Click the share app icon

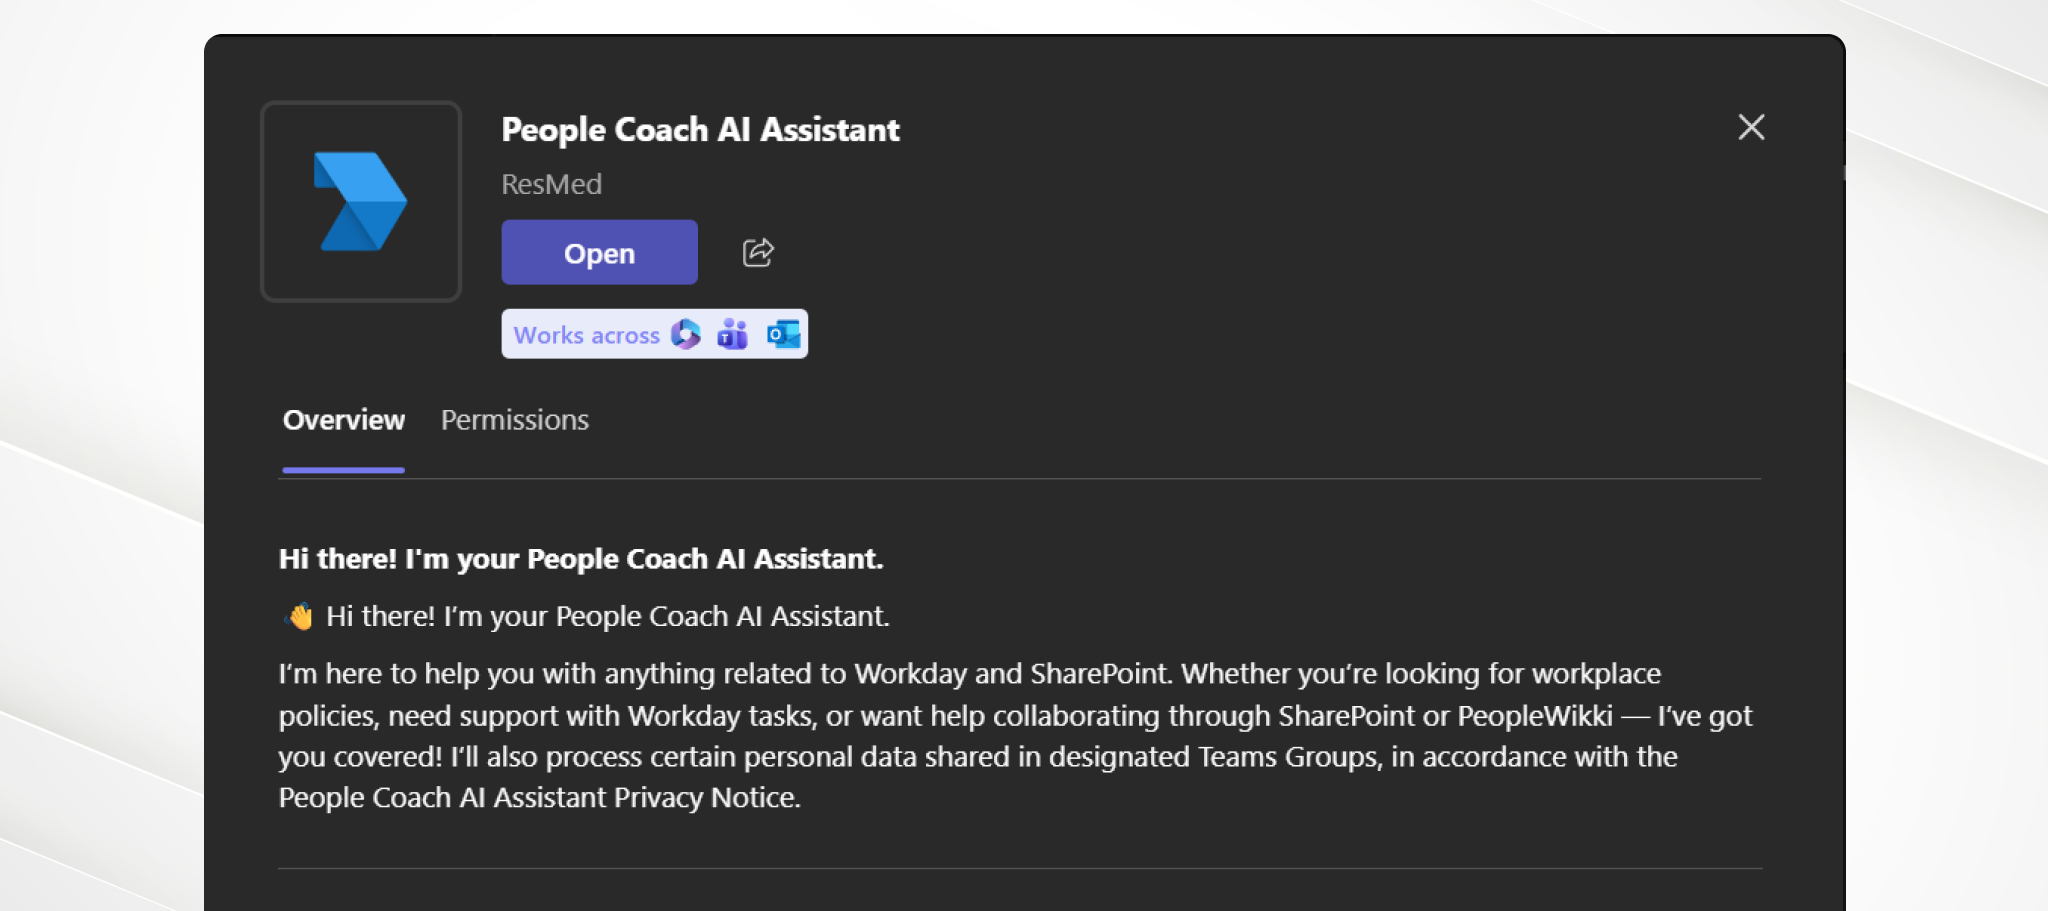pos(758,253)
